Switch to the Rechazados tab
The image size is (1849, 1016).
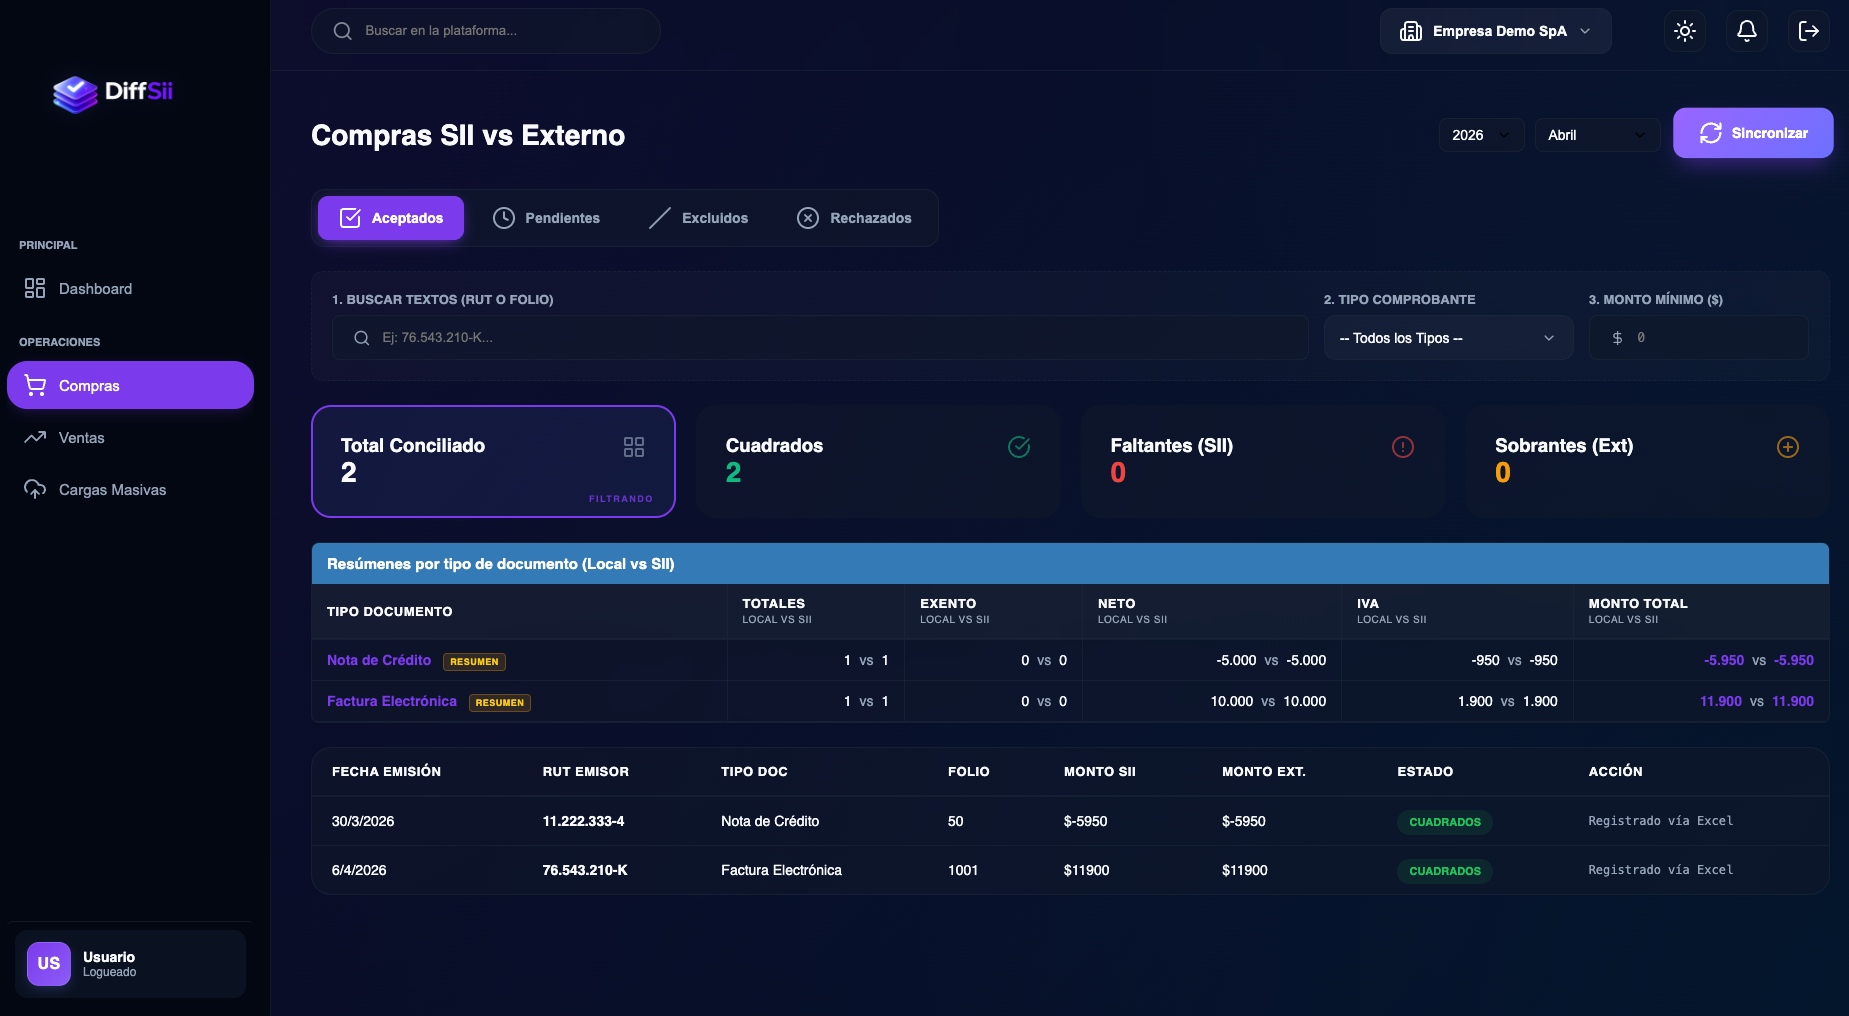(854, 218)
